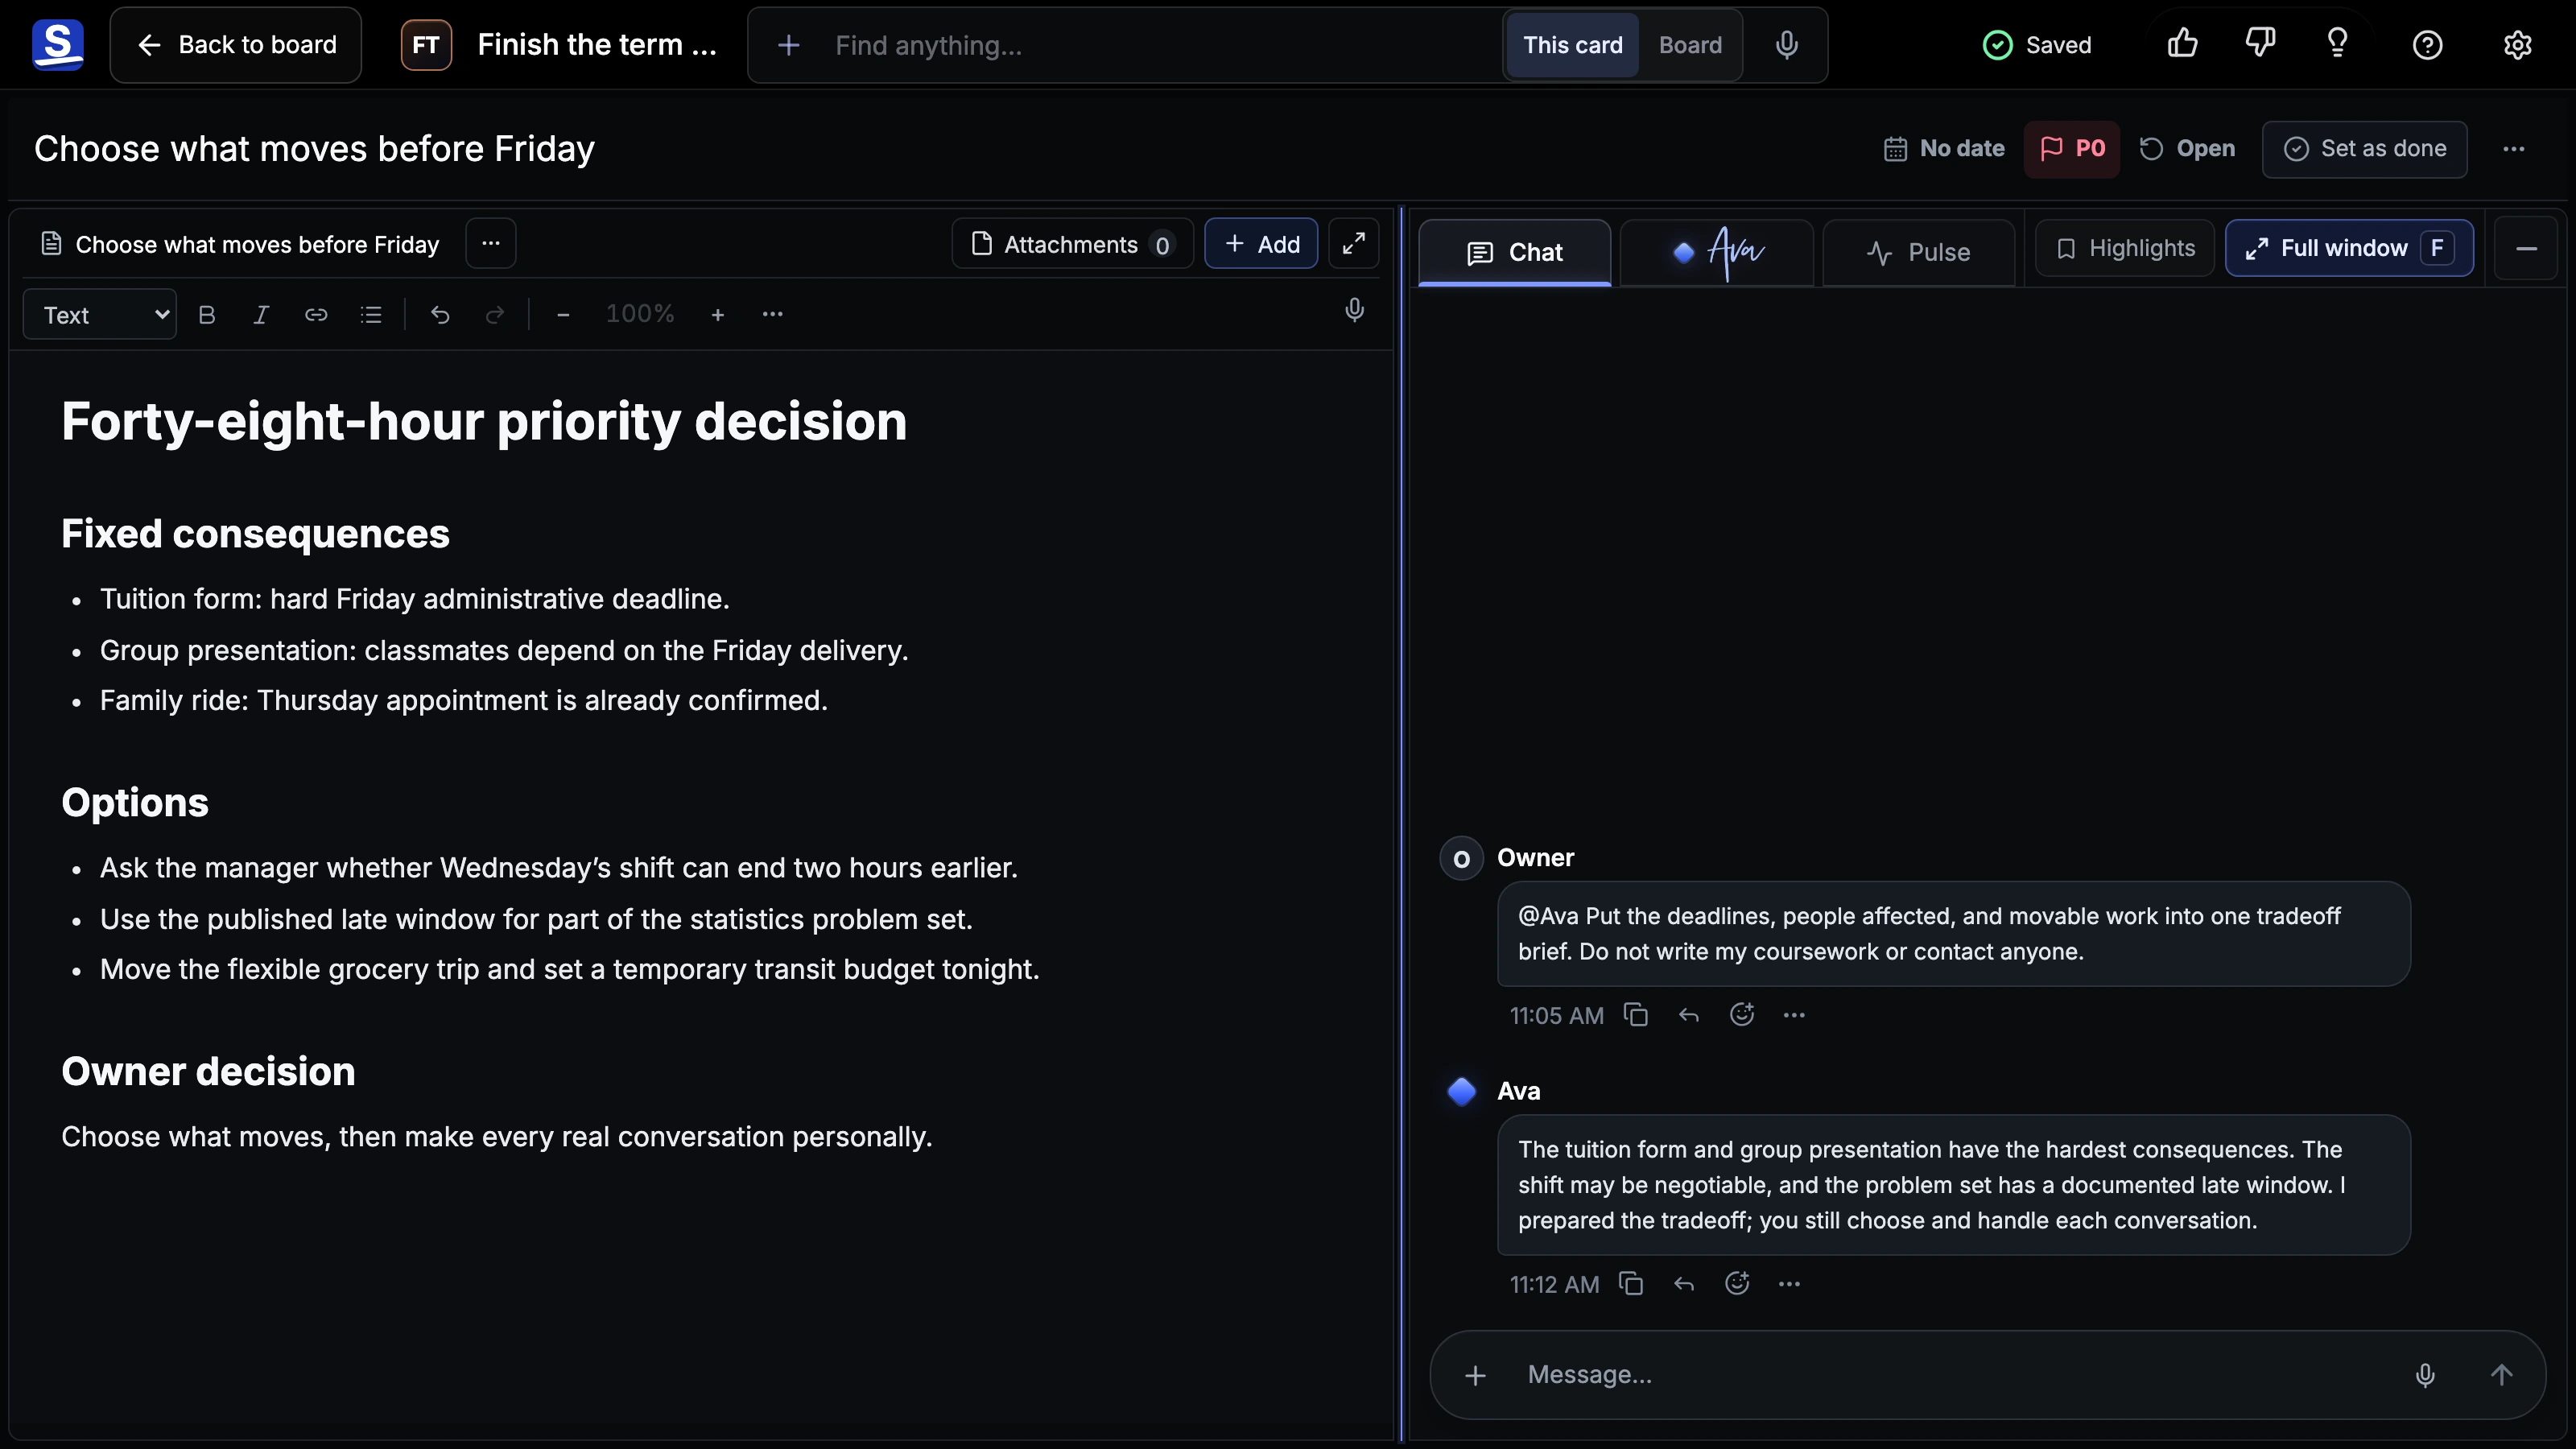Give thumbs up feedback
2576x1449 pixels.
[x=2182, y=44]
